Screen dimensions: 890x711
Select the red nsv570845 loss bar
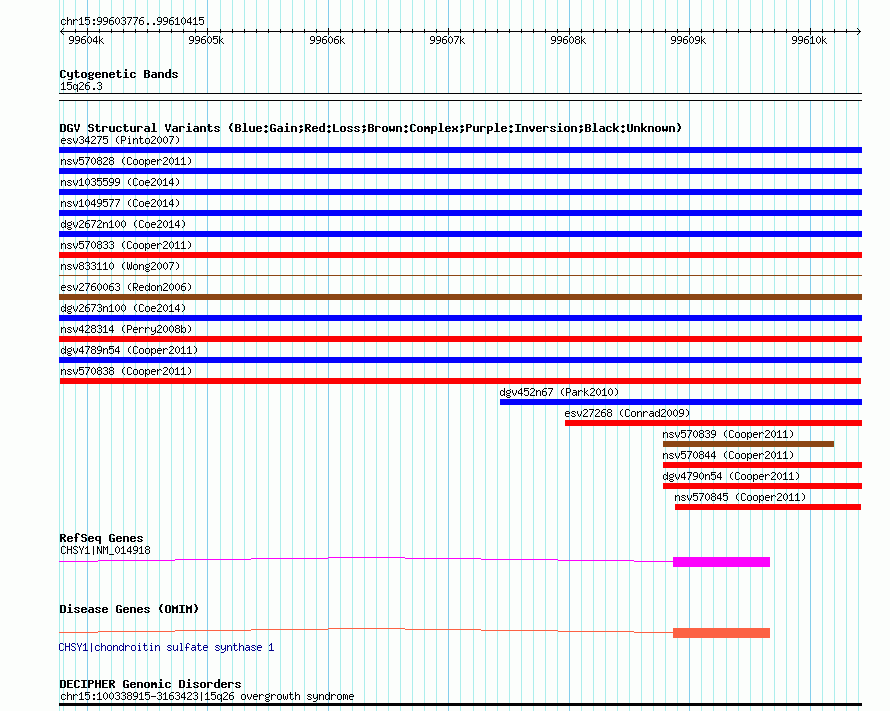[x=767, y=507]
